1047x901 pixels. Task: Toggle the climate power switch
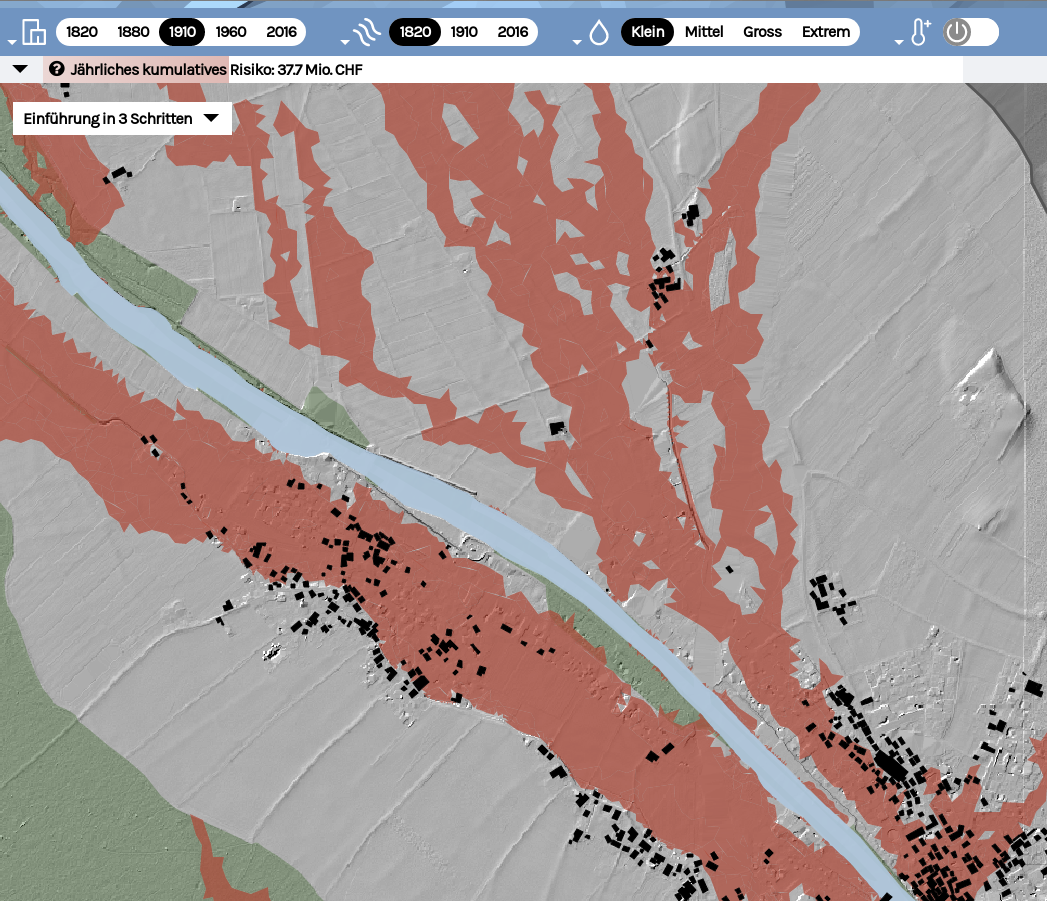(x=970, y=32)
